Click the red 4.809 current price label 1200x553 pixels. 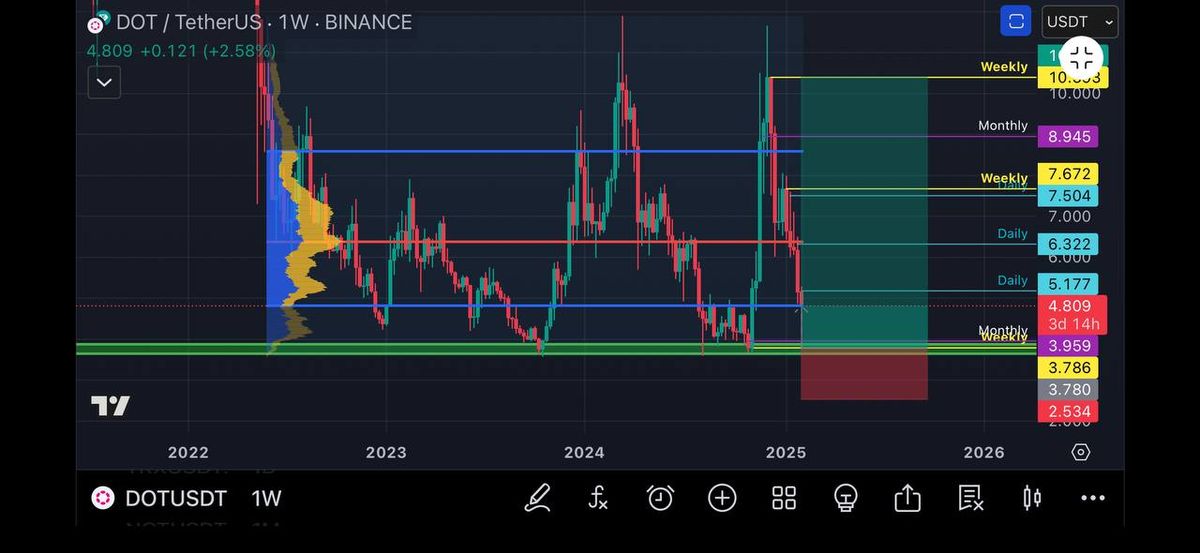click(x=1068, y=306)
